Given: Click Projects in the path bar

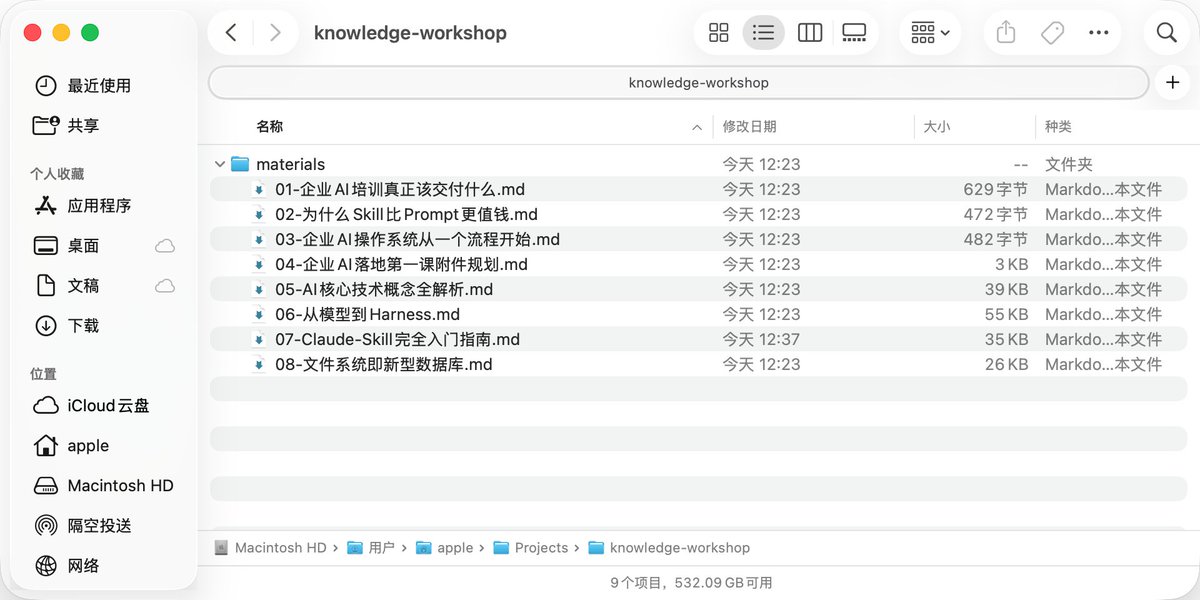Looking at the screenshot, I should pos(531,548).
